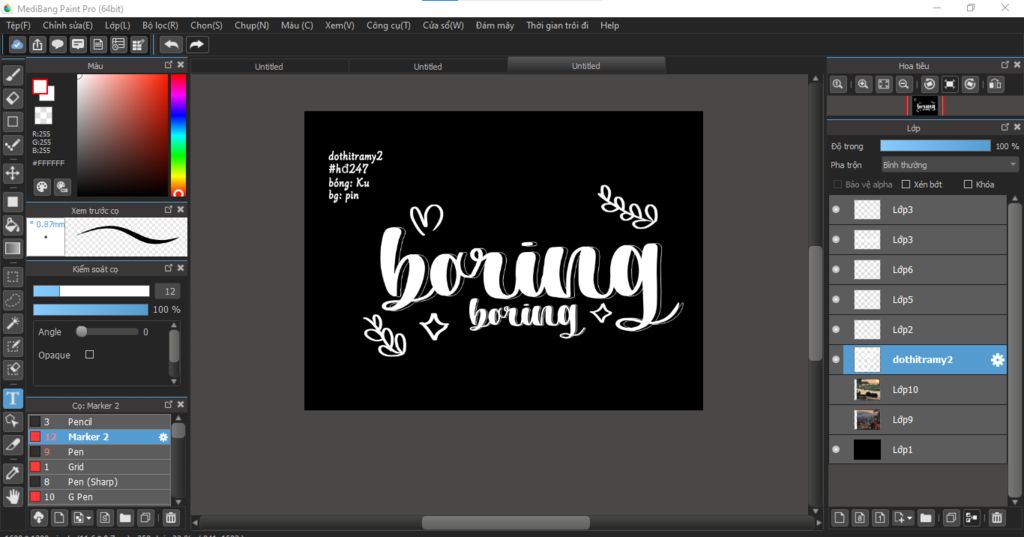The height and width of the screenshot is (537, 1024).
Task: Open the Tệp(F) menu
Action: point(18,25)
